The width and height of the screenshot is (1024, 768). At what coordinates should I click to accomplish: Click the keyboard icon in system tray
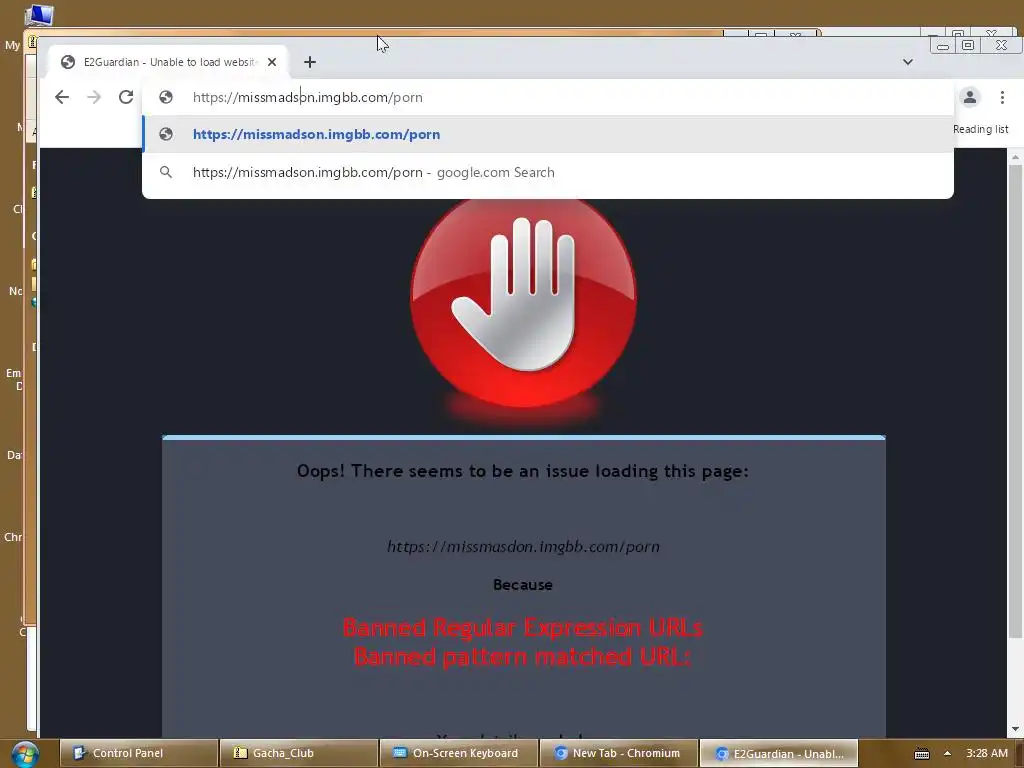tap(921, 754)
